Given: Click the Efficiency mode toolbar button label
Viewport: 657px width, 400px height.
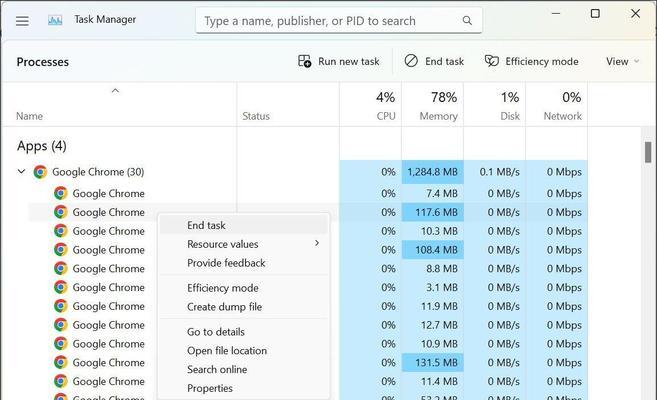Looking at the screenshot, I should pos(542,62).
